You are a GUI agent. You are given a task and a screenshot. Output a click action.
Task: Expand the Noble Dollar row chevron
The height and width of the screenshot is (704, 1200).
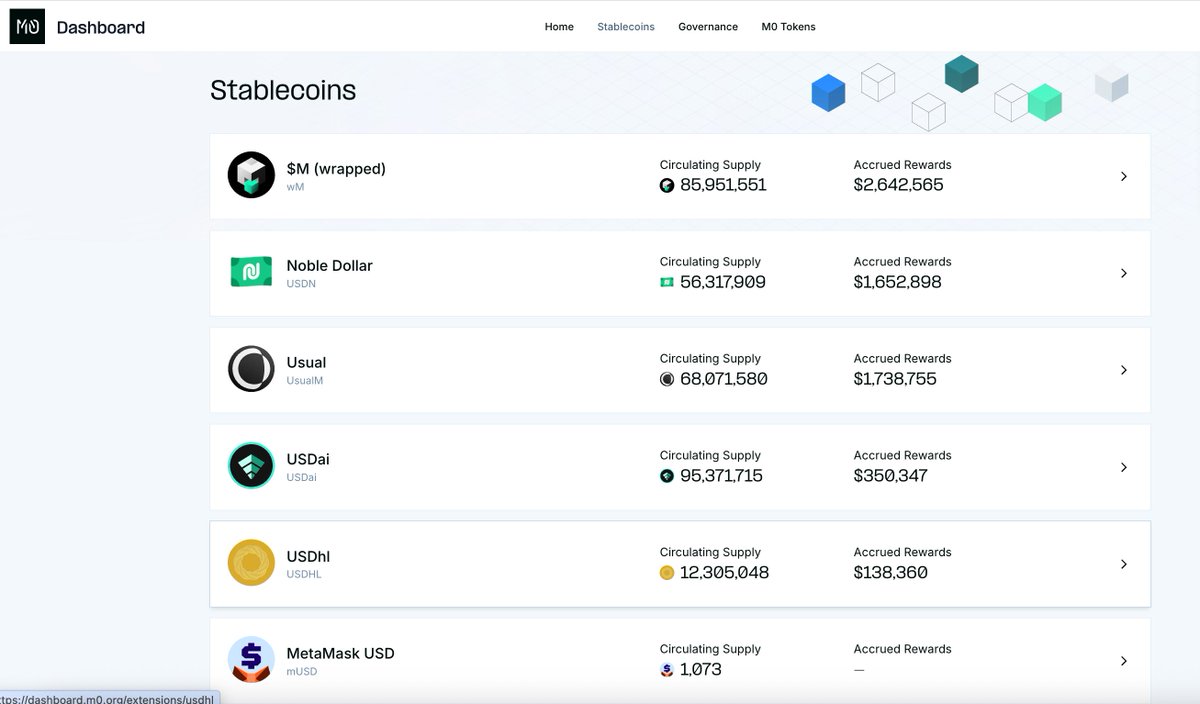1123,273
